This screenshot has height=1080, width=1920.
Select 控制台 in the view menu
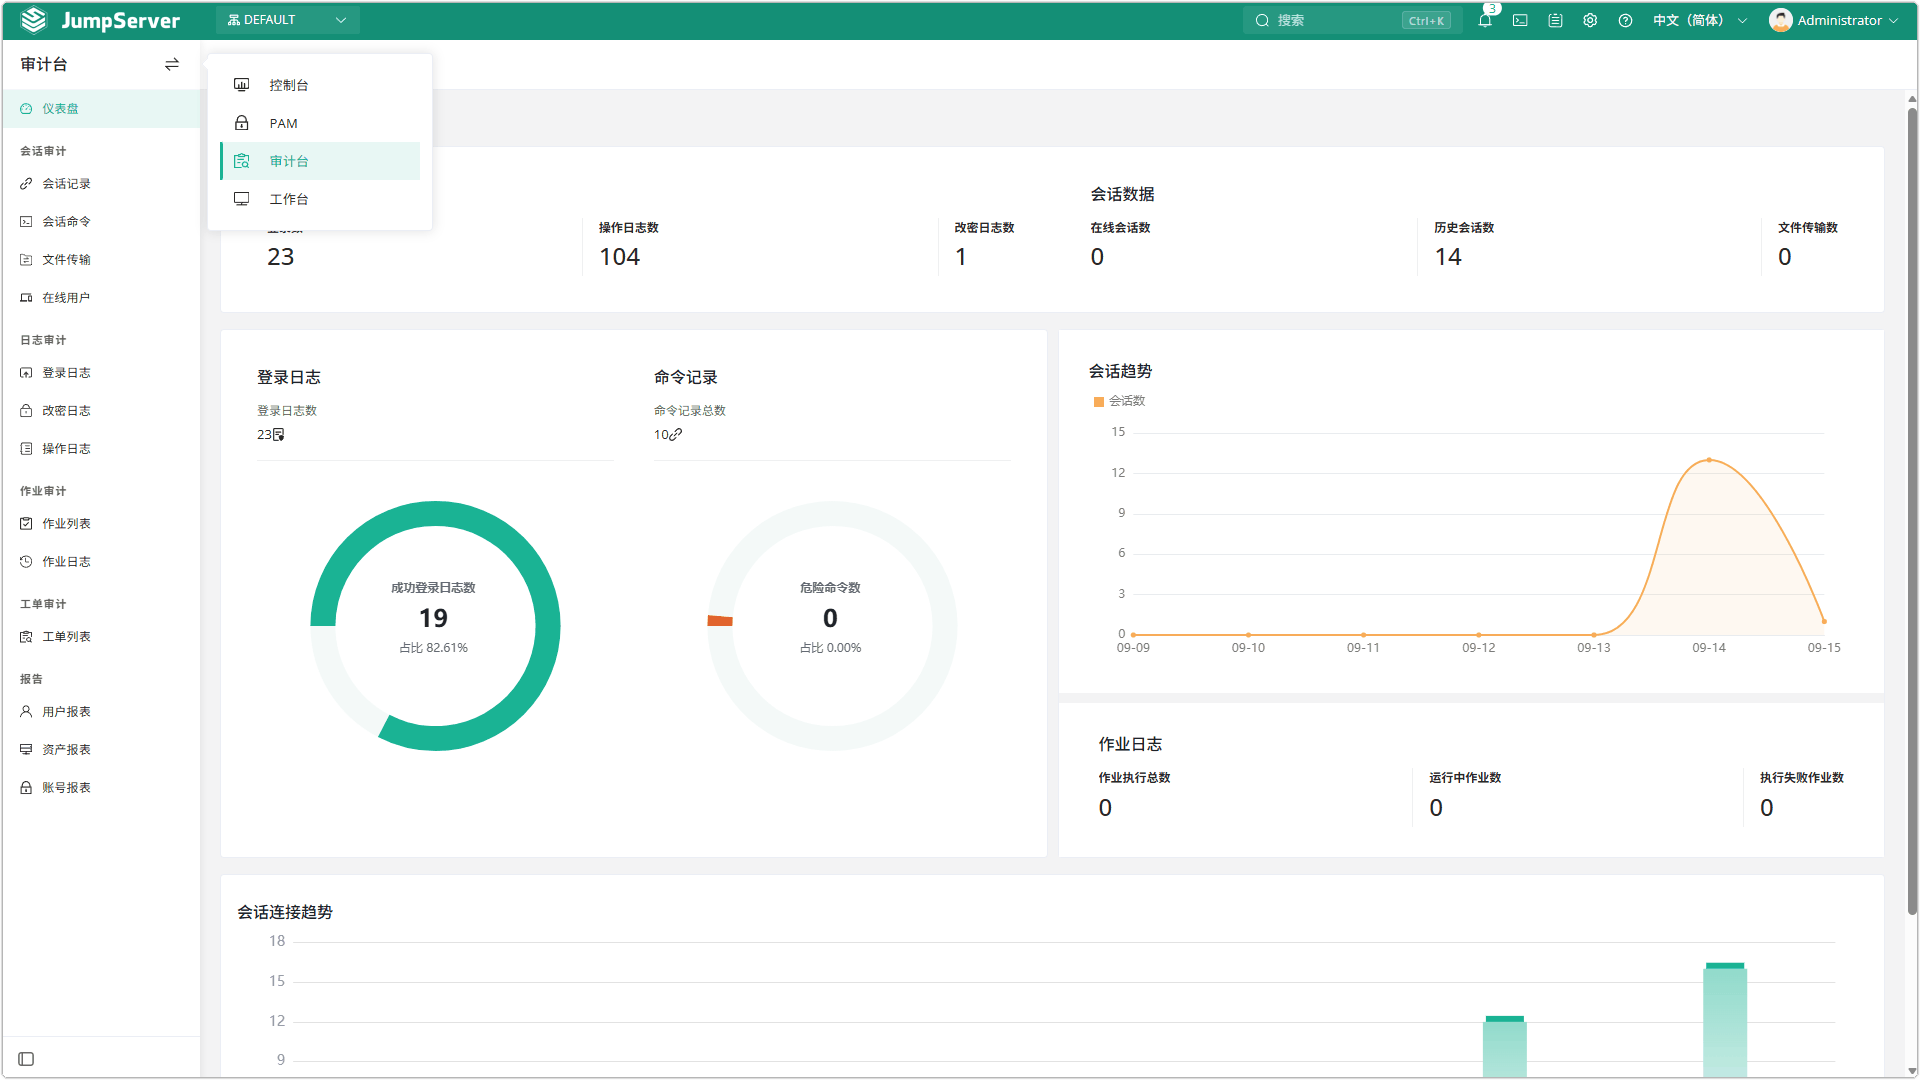point(320,85)
